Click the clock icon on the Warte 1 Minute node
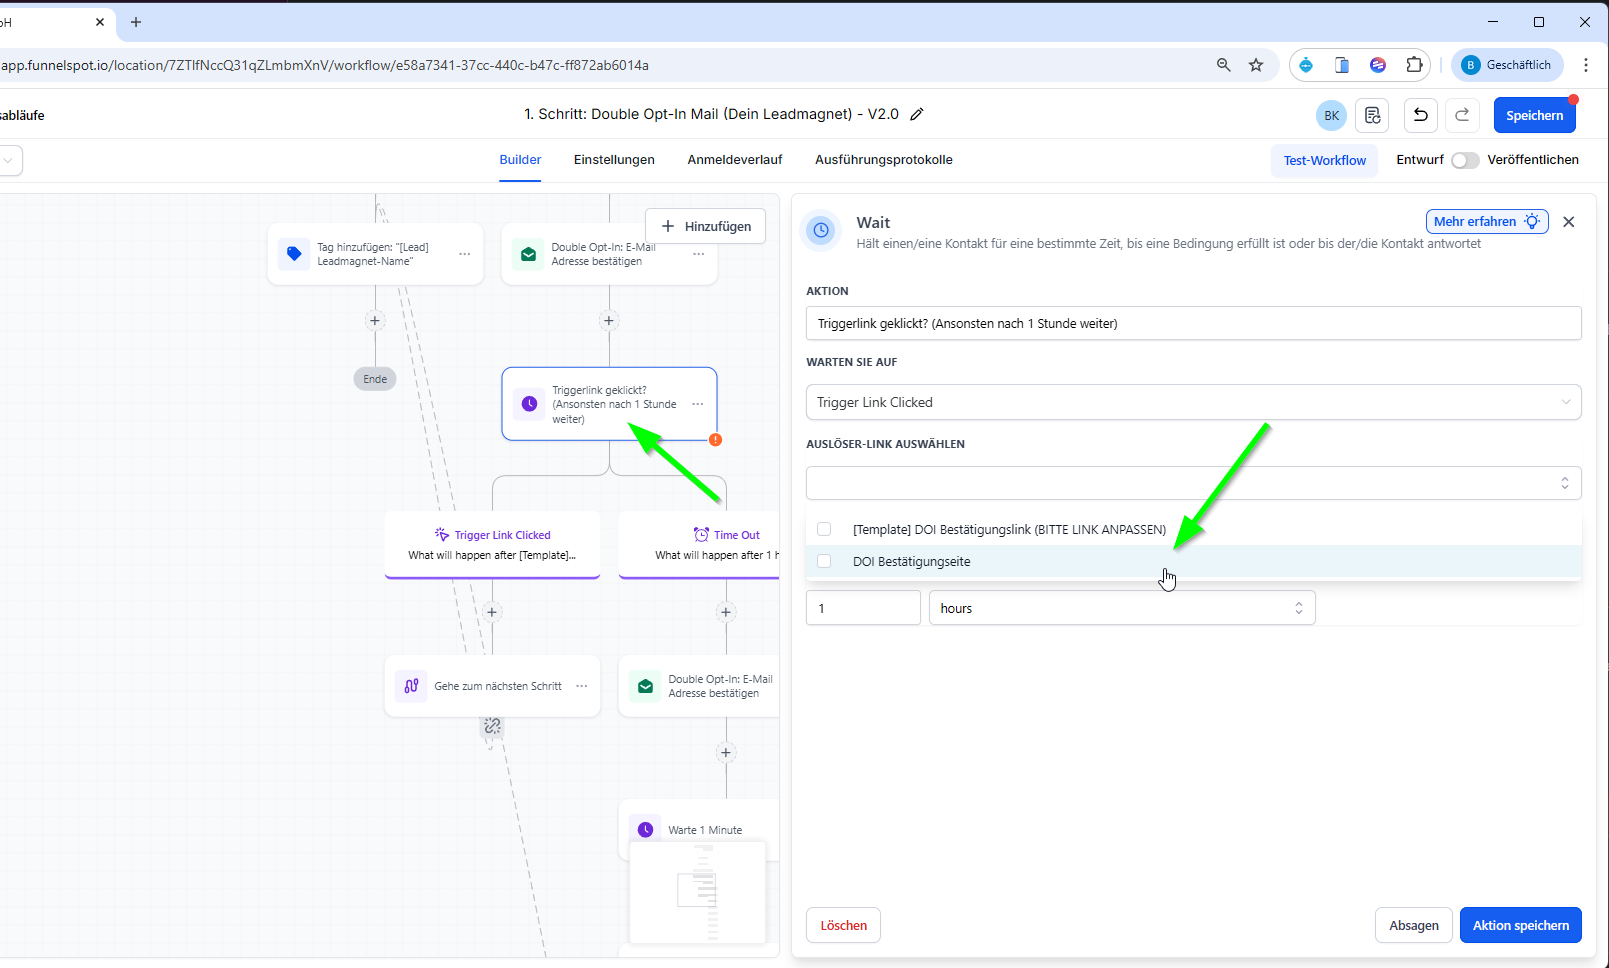Viewport: 1609px width, 968px height. (x=645, y=830)
